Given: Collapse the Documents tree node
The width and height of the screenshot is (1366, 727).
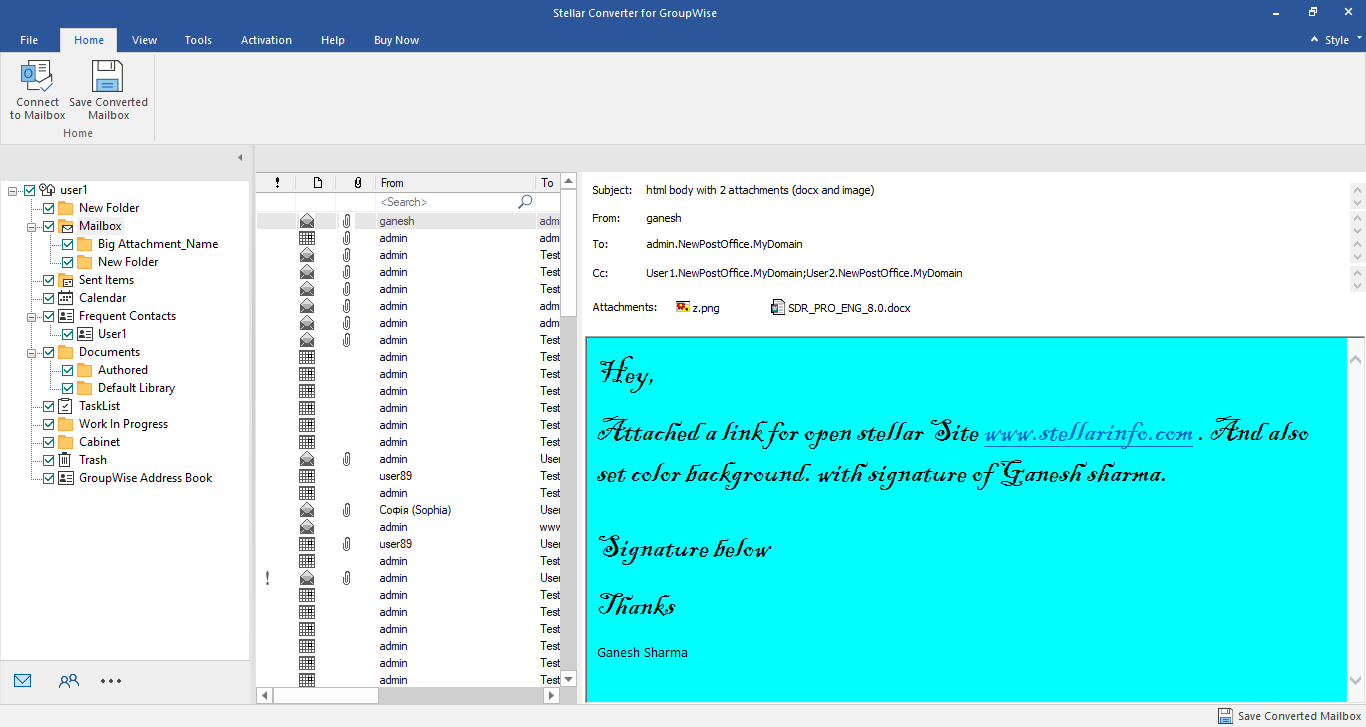Looking at the screenshot, I should pyautogui.click(x=32, y=352).
